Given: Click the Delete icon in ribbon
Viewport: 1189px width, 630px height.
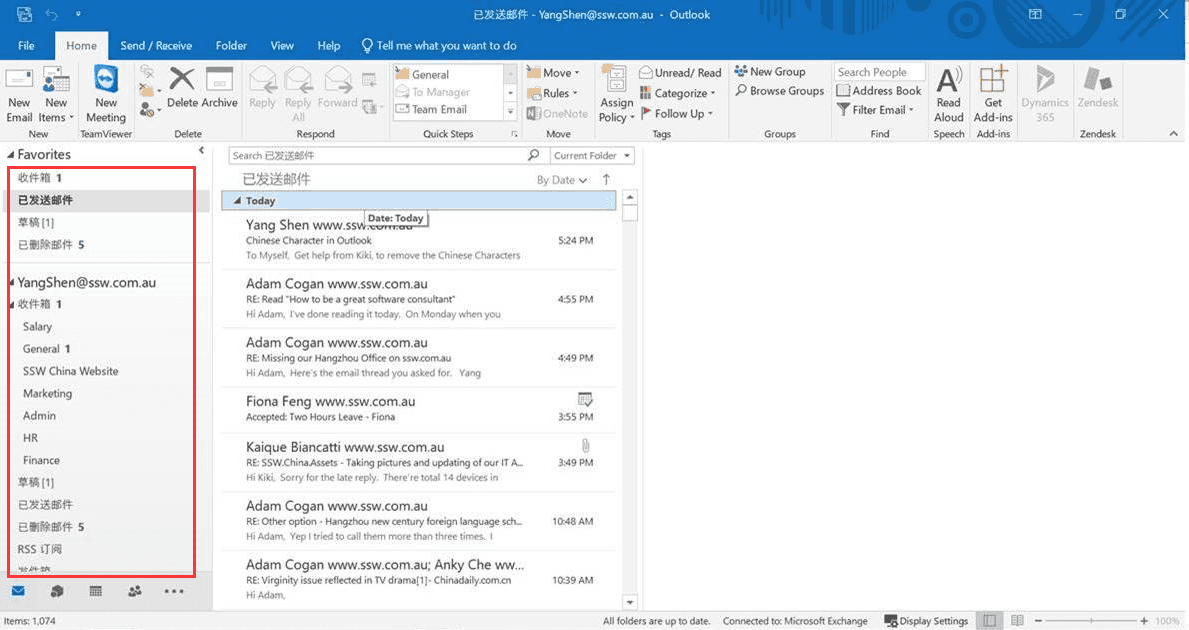Looking at the screenshot, I should (182, 88).
